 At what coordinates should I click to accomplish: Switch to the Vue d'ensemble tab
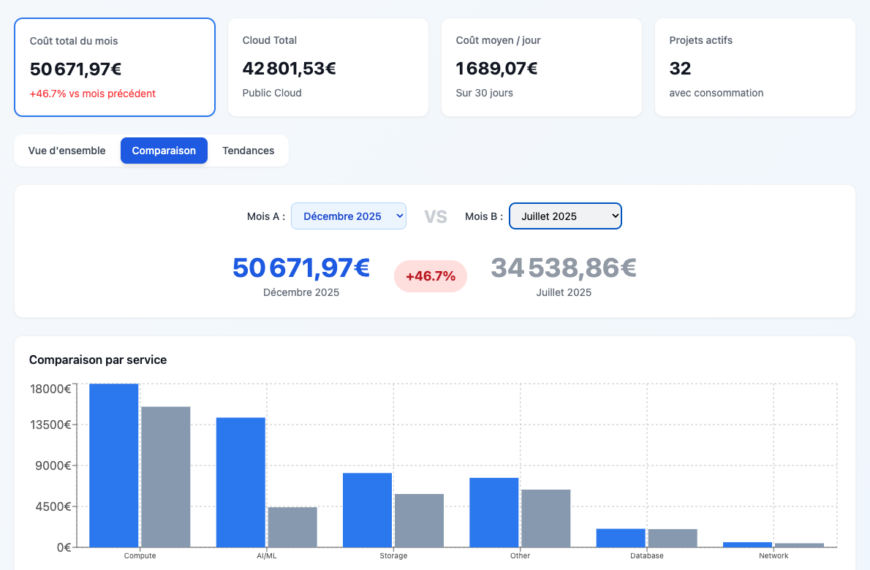coord(67,151)
